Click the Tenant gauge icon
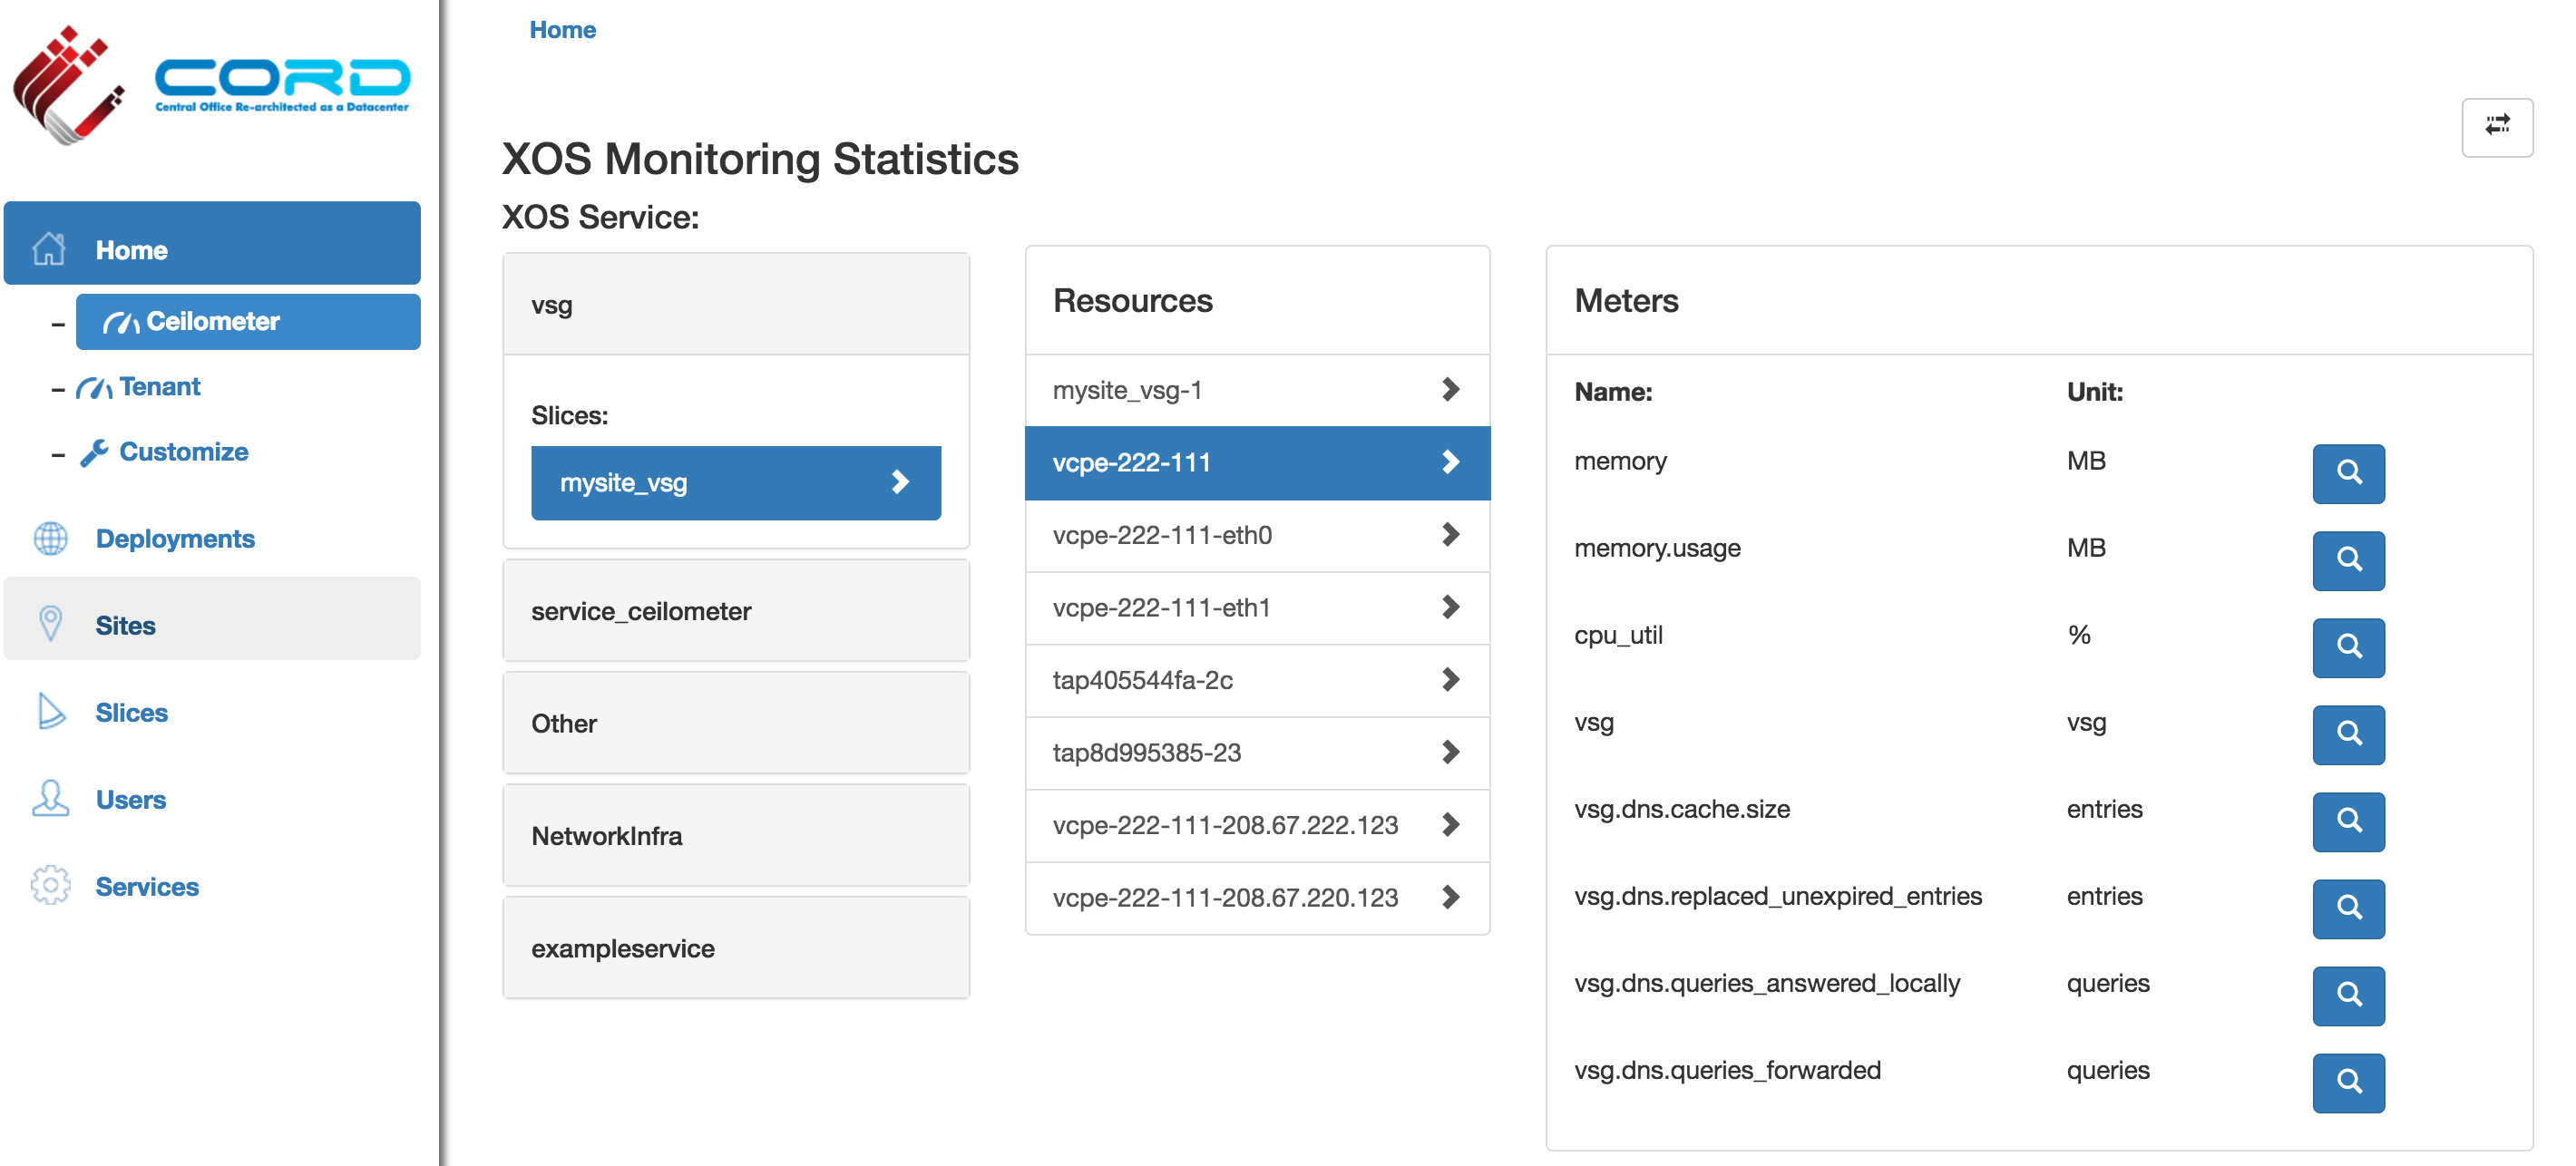The height and width of the screenshot is (1166, 2576). (x=94, y=387)
